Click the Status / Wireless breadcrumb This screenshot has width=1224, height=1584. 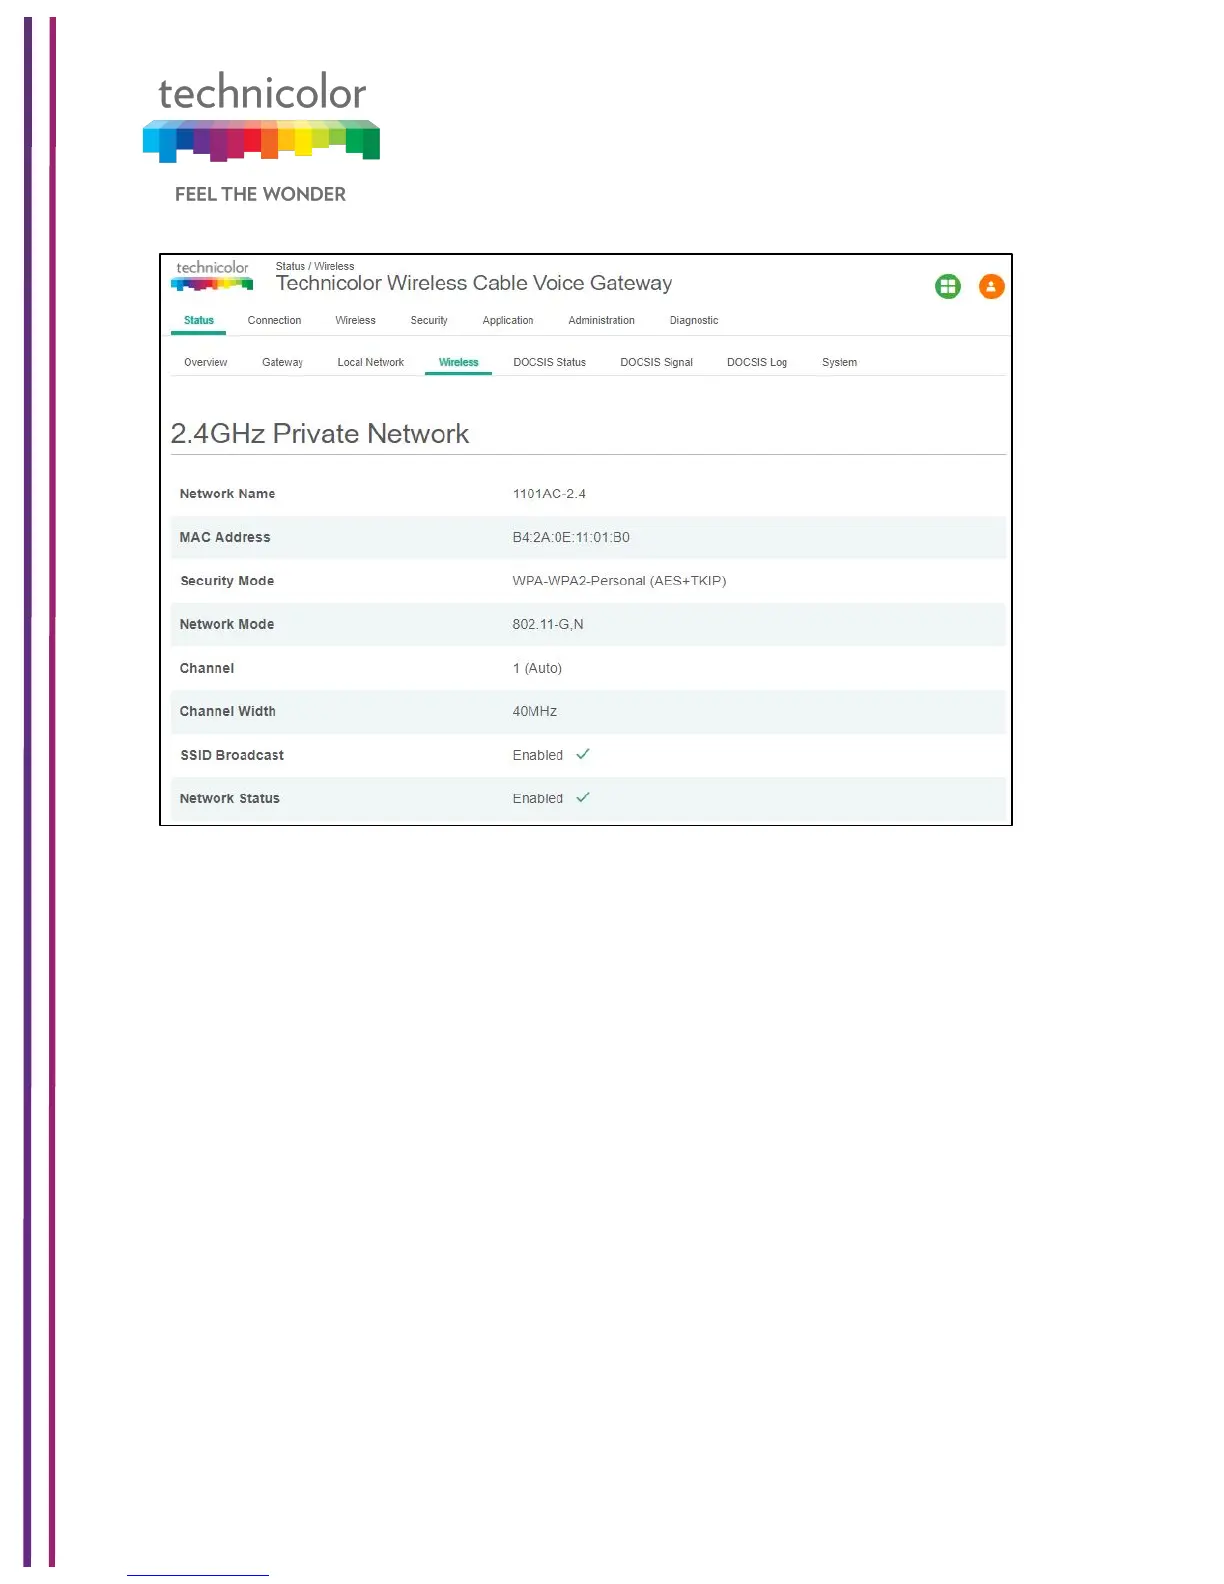[x=315, y=266]
